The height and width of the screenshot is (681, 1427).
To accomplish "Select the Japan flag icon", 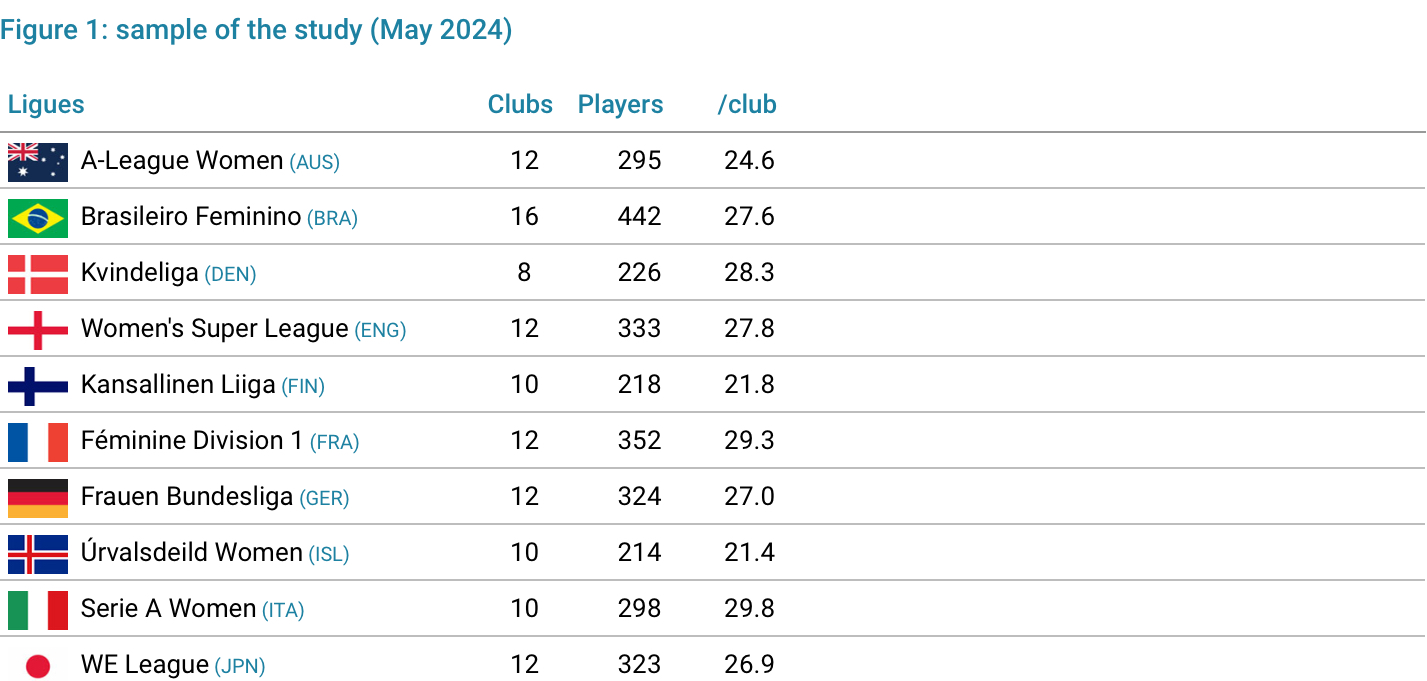I will (38, 666).
